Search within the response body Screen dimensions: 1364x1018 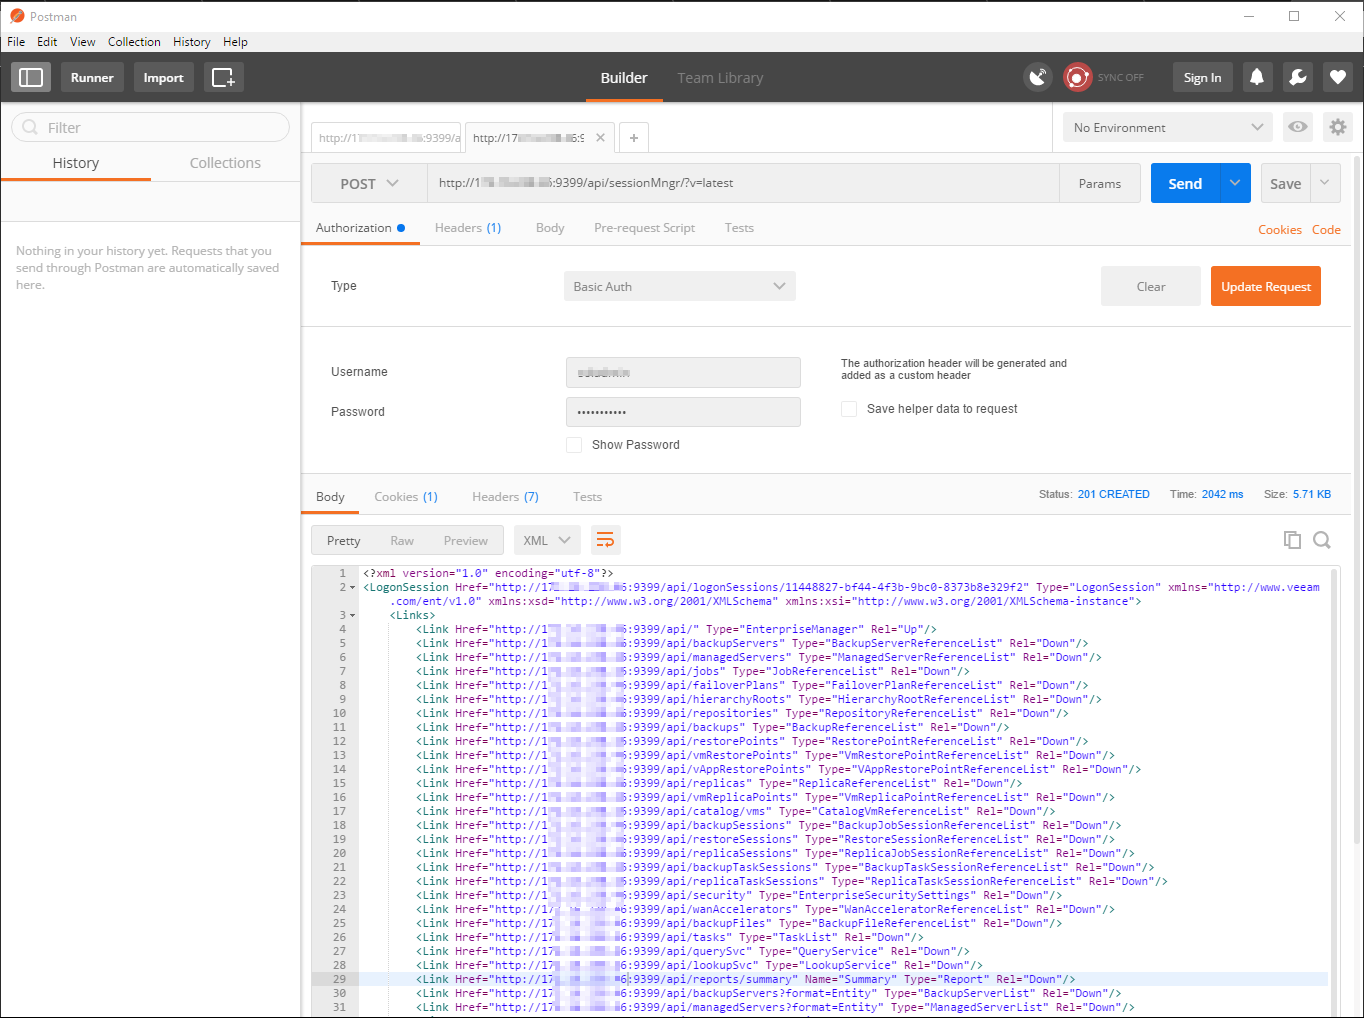click(x=1322, y=540)
